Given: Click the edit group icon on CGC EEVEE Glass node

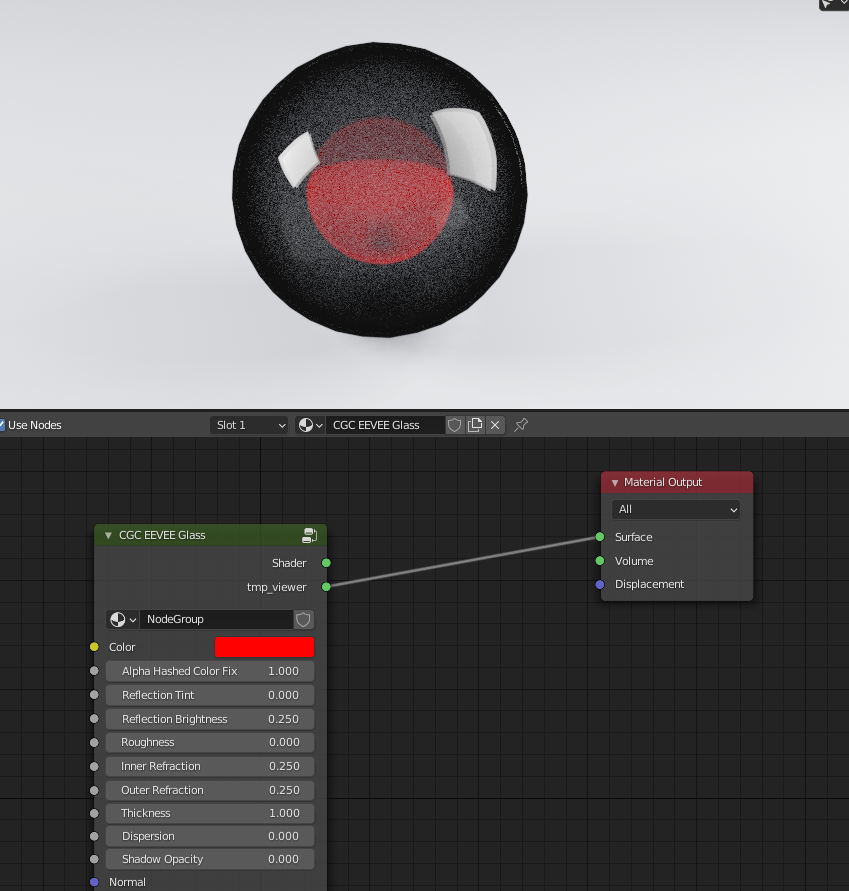Looking at the screenshot, I should tap(309, 535).
